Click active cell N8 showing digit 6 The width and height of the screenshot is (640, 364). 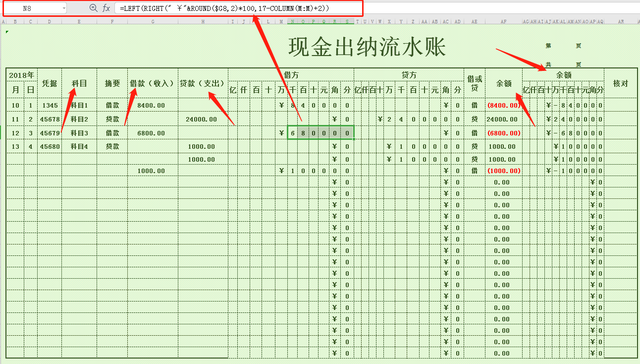click(293, 133)
